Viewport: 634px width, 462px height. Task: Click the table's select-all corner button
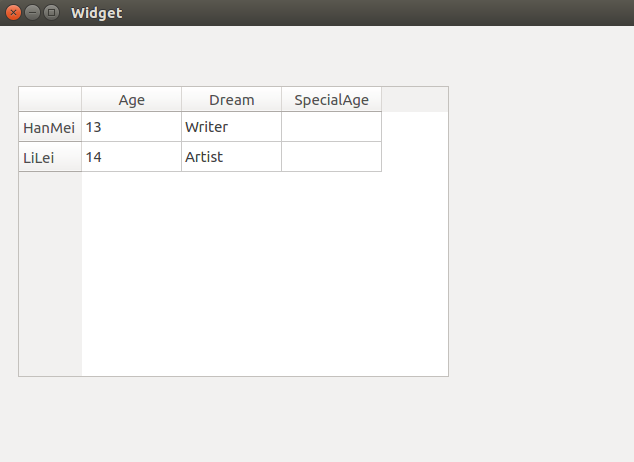(50, 99)
